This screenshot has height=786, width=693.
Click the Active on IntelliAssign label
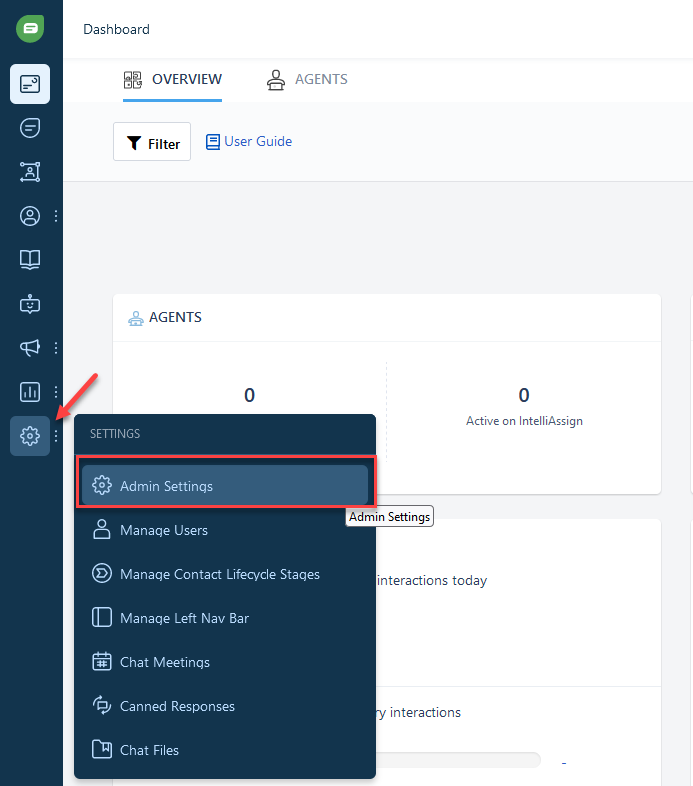[524, 421]
